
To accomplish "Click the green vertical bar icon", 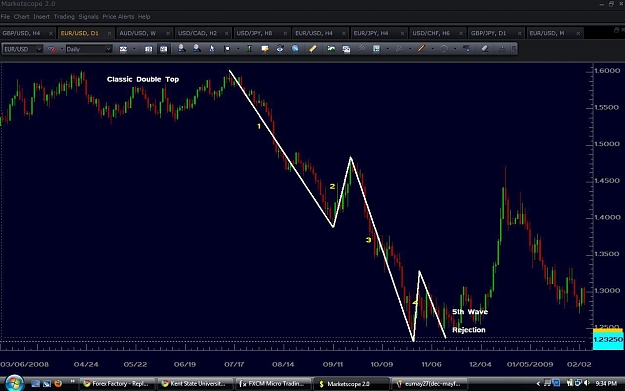I will click(250, 49).
